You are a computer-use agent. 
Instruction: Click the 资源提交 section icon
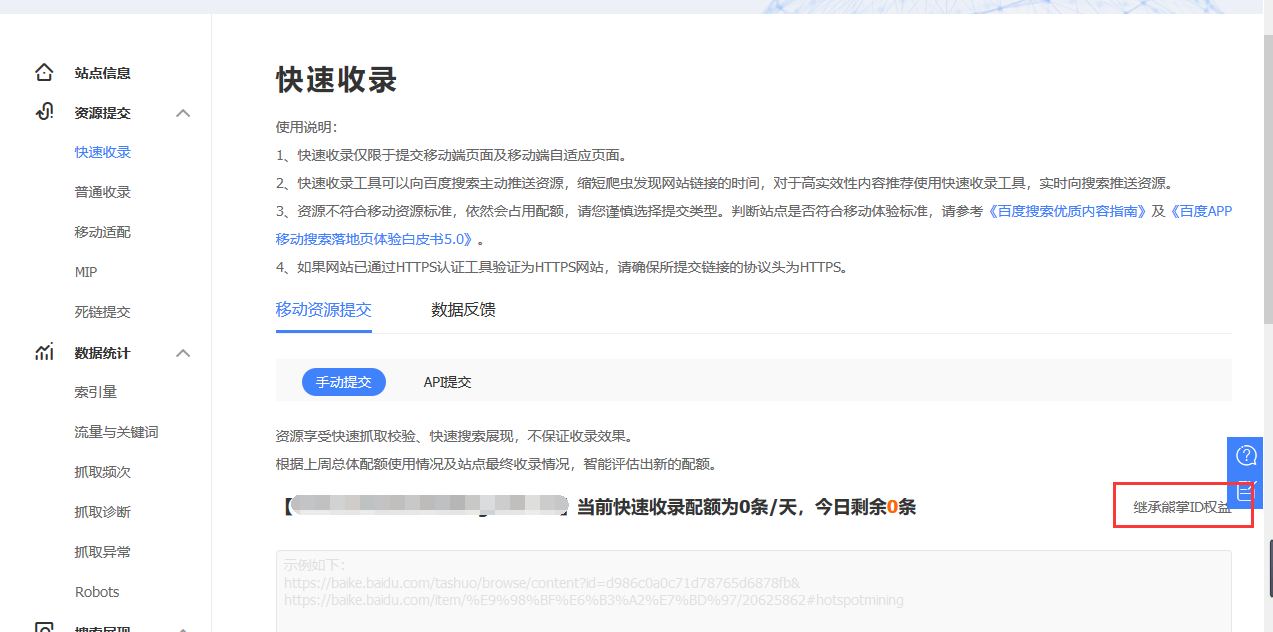click(44, 112)
